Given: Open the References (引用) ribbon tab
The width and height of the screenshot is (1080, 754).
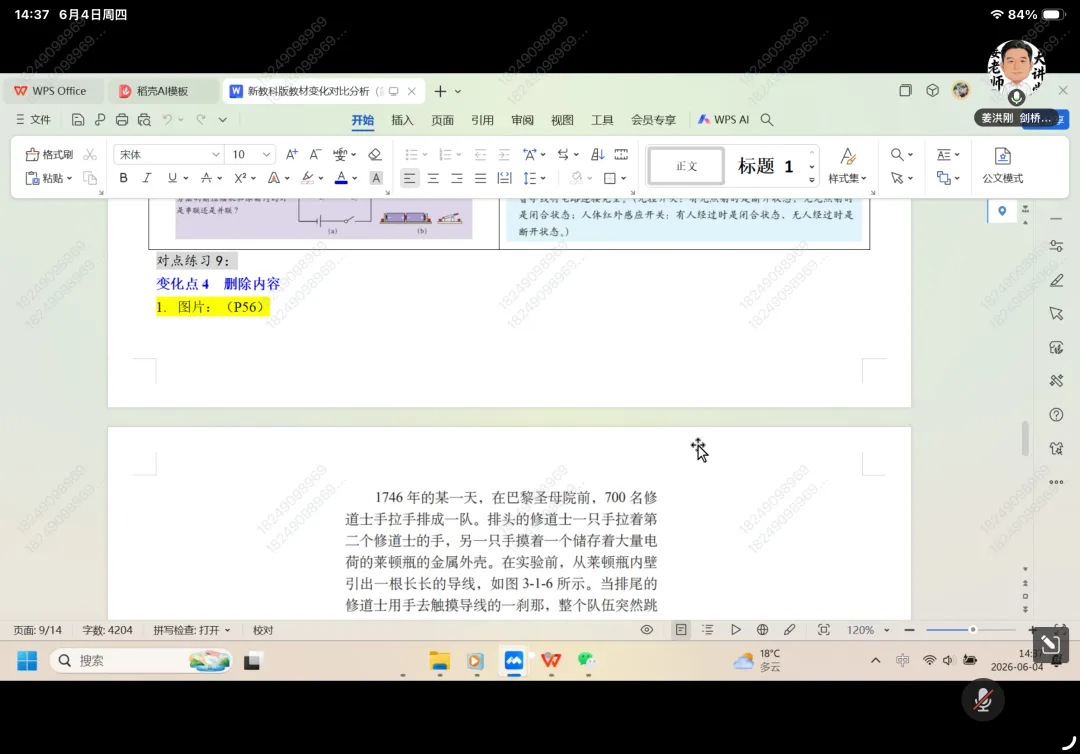Looking at the screenshot, I should tap(482, 120).
